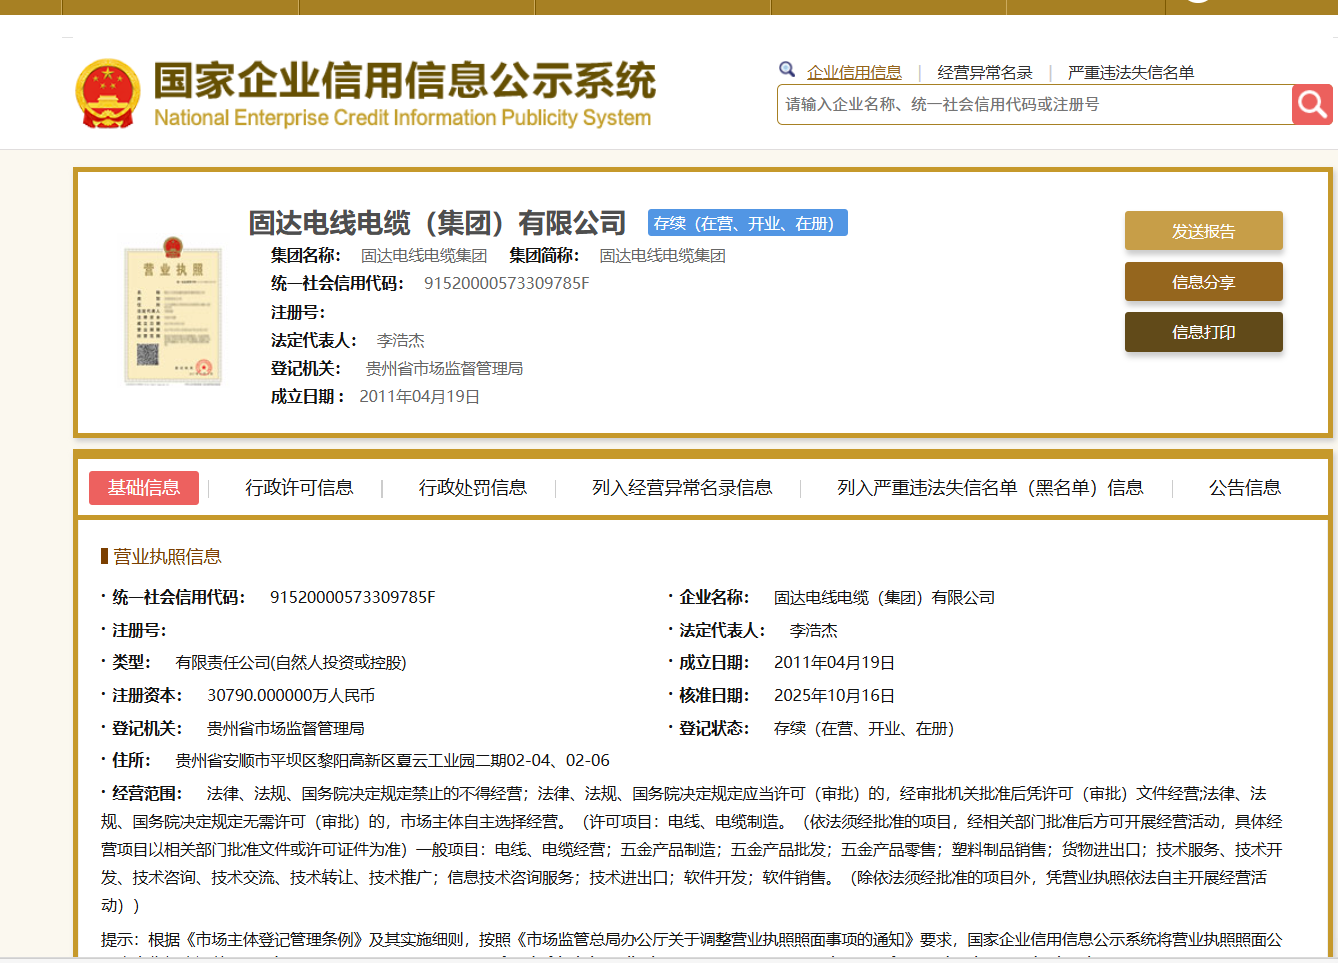Screen dimensions: 1338x963
Task: View the 列入经营异常名录信息 tab
Action: [681, 488]
